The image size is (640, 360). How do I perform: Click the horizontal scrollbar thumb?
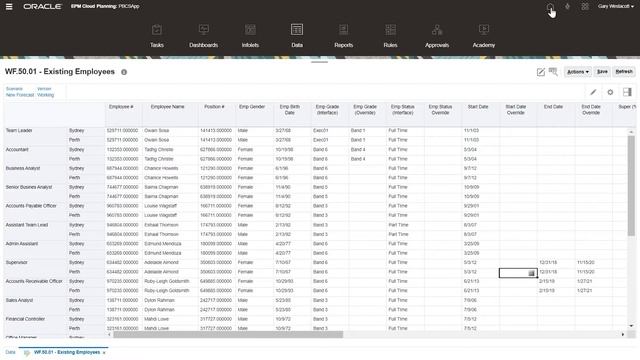pos(228,334)
